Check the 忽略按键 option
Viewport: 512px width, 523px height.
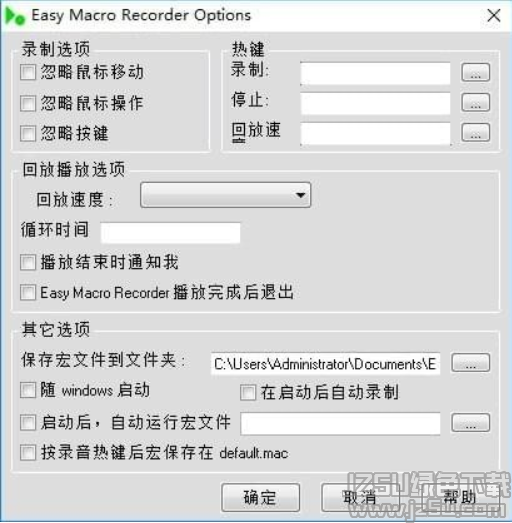(x=28, y=133)
